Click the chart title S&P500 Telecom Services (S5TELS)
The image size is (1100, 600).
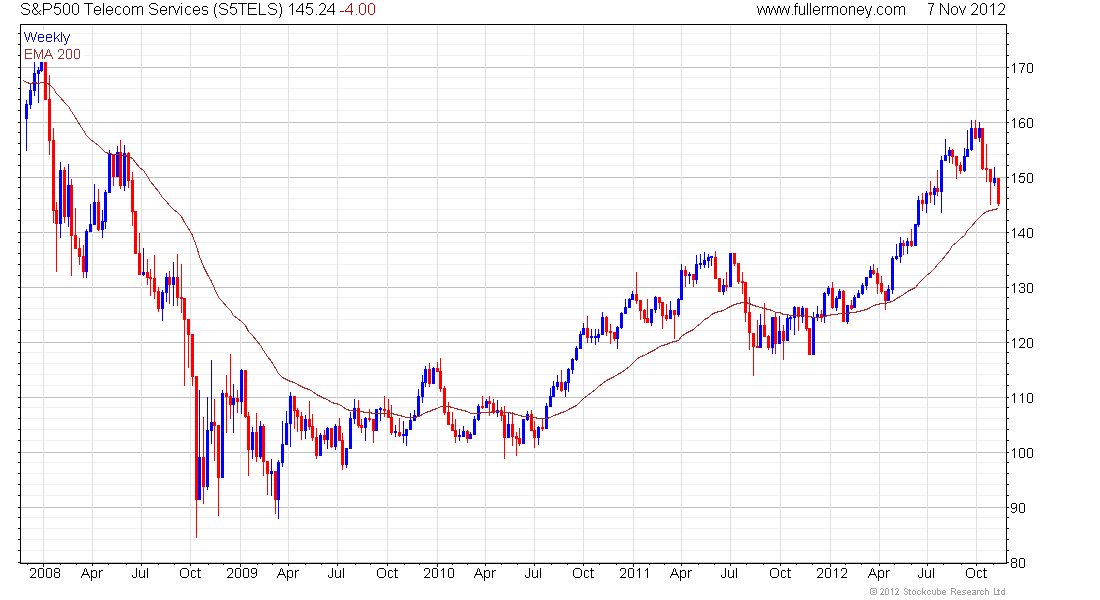[152, 10]
